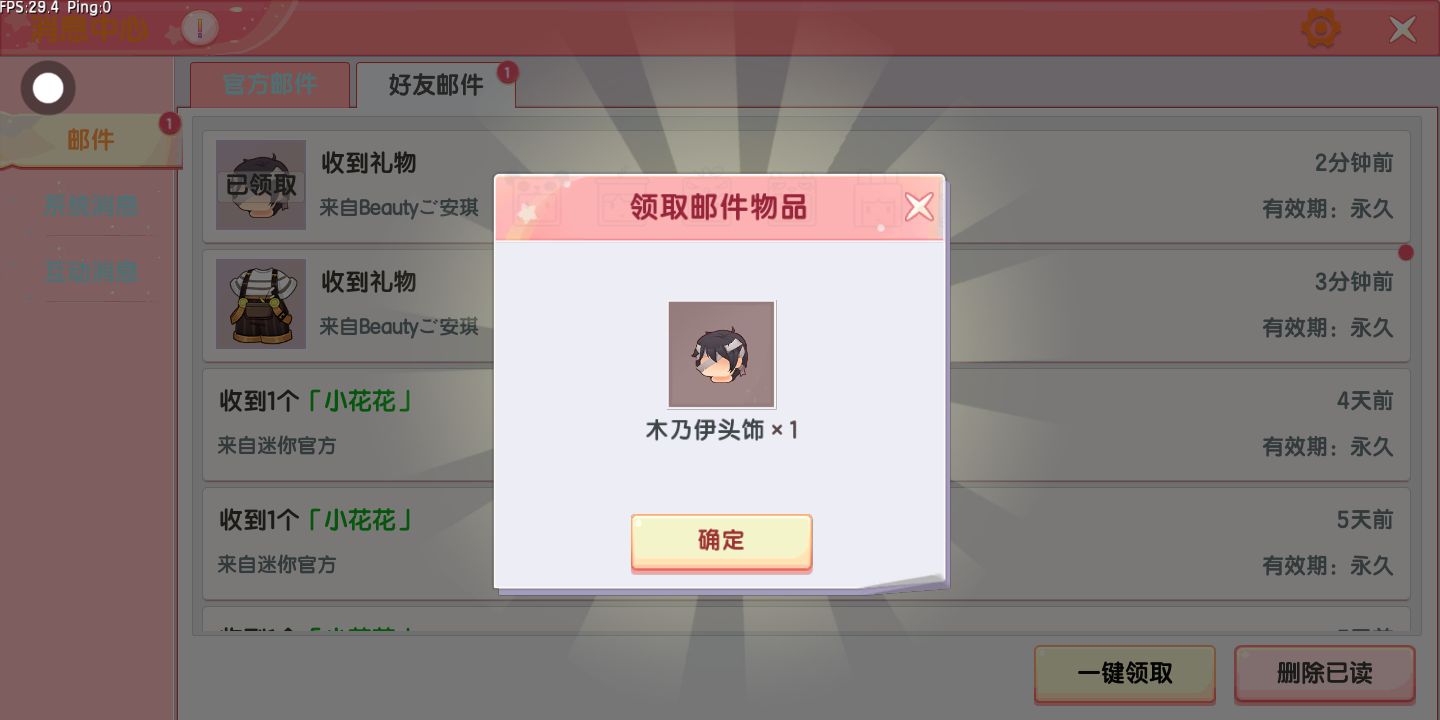Close the message center with top-right X
This screenshot has width=1440, height=720.
tap(1403, 29)
